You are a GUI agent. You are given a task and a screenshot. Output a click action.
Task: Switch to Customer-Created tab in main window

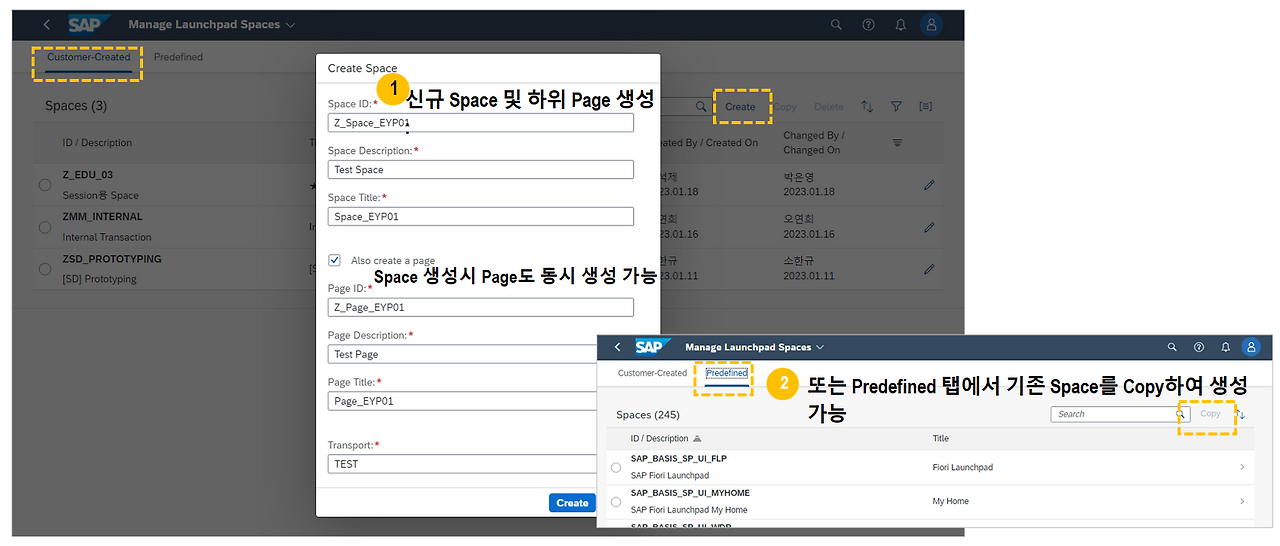89,57
